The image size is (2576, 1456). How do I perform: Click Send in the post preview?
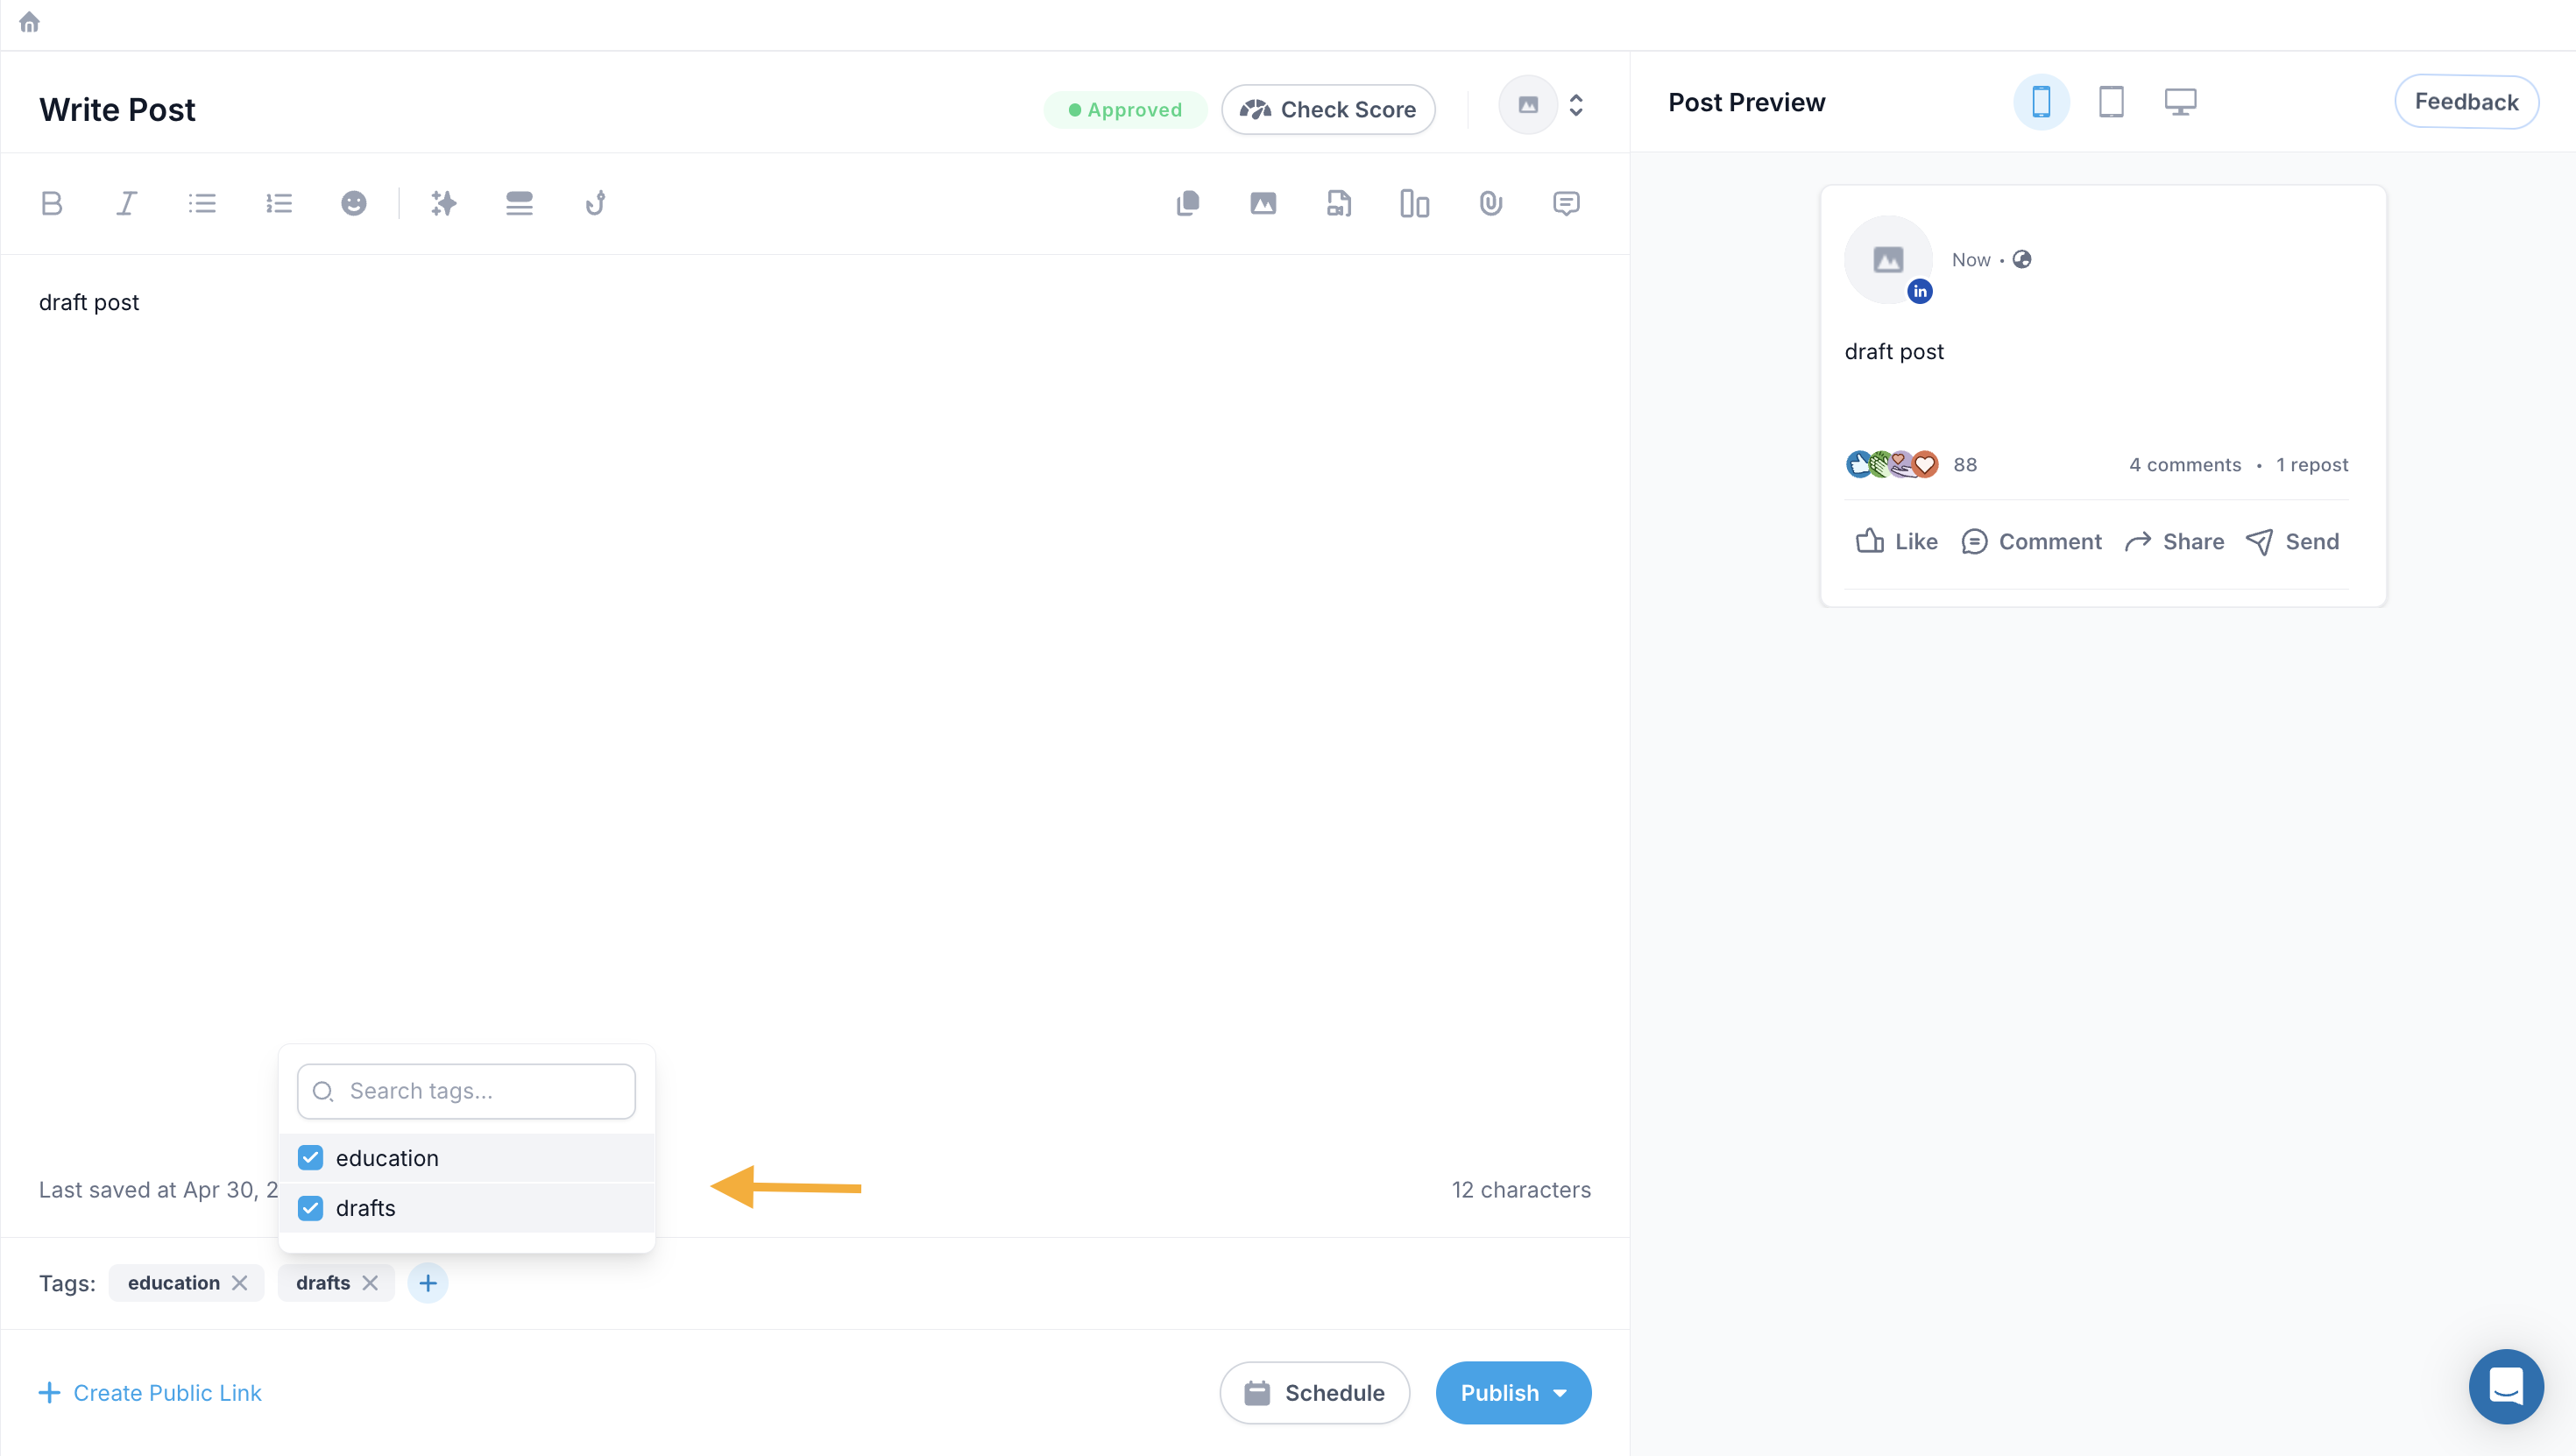pos(2292,541)
